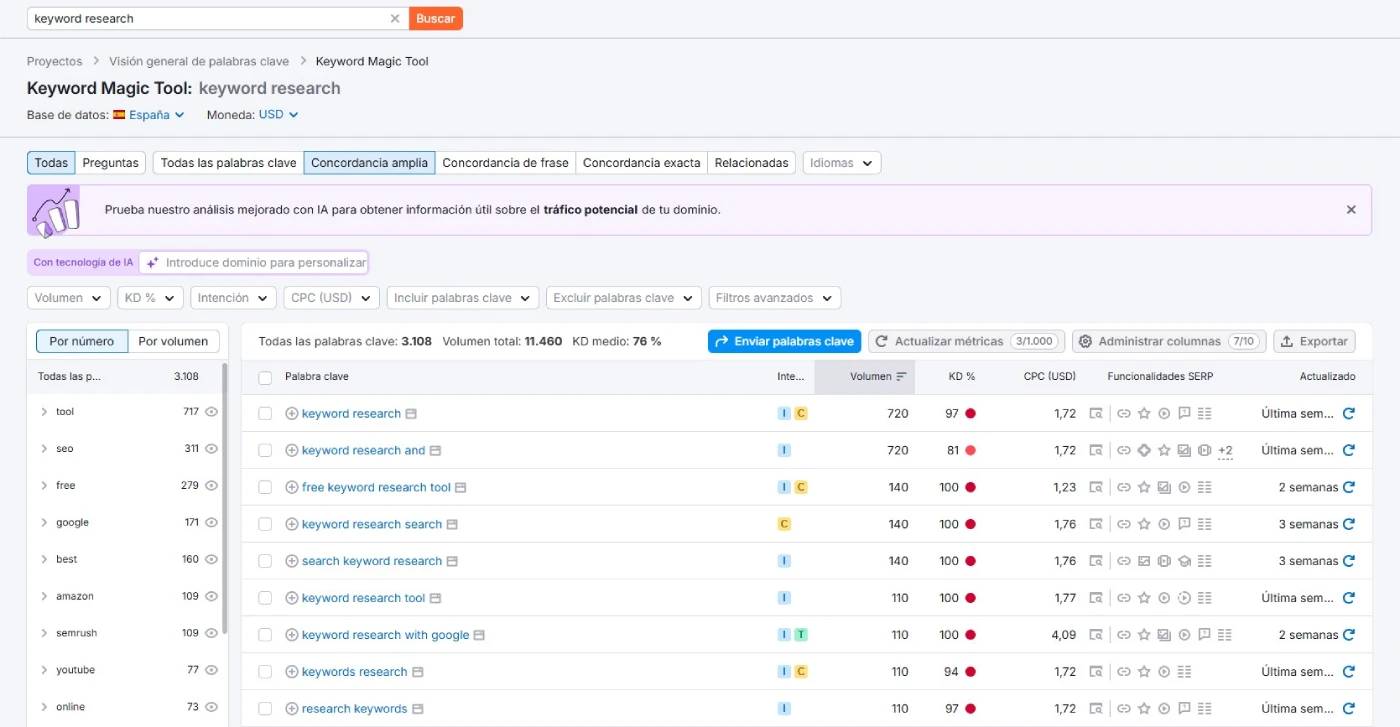Click the refresh icon for keyword research row

pos(1350,412)
